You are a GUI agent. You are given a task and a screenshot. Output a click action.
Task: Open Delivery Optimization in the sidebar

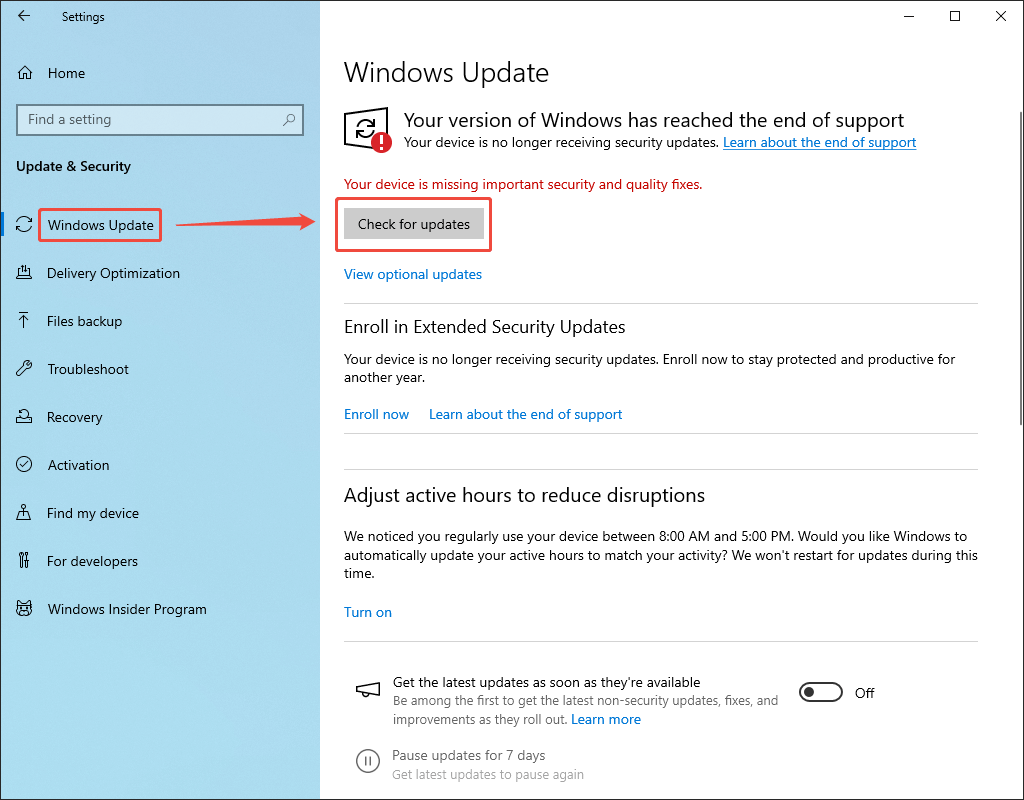pyautogui.click(x=113, y=273)
